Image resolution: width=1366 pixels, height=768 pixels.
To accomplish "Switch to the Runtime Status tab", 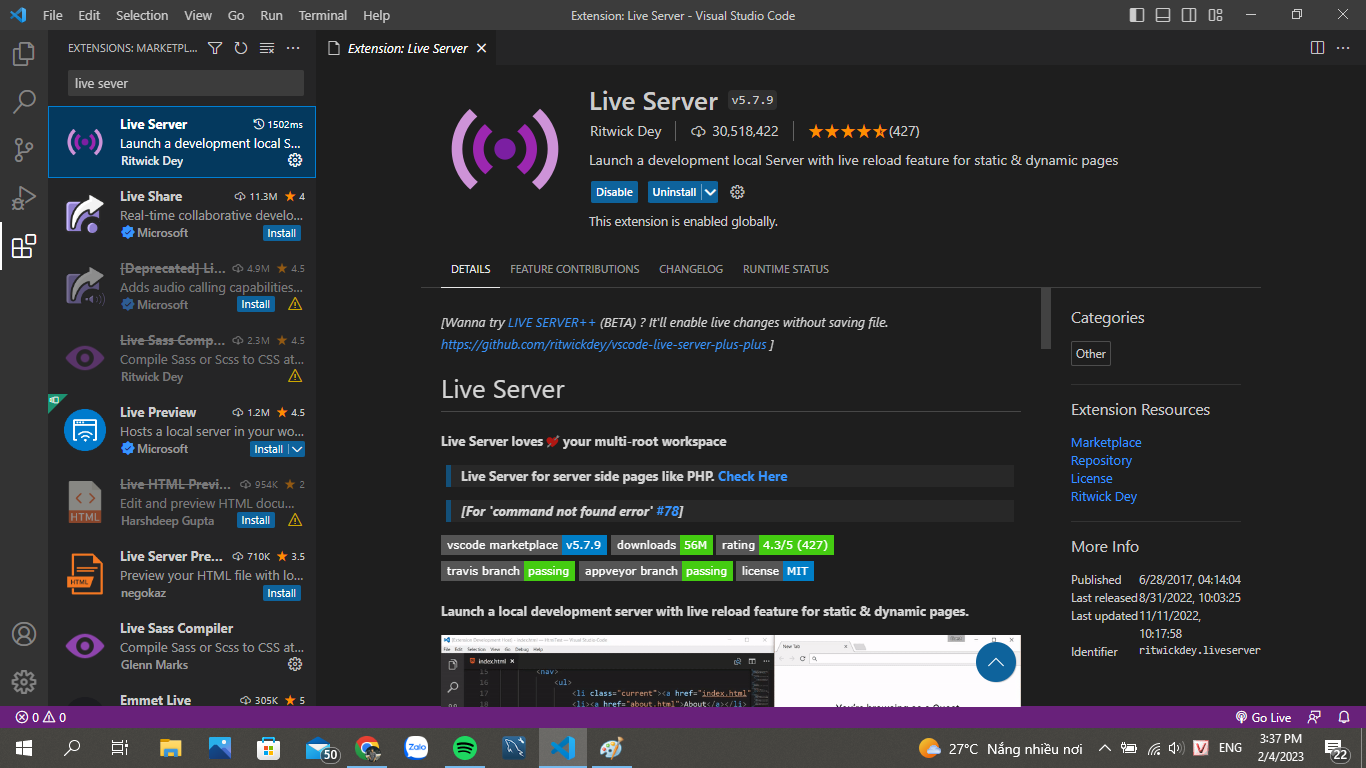I will coord(786,269).
